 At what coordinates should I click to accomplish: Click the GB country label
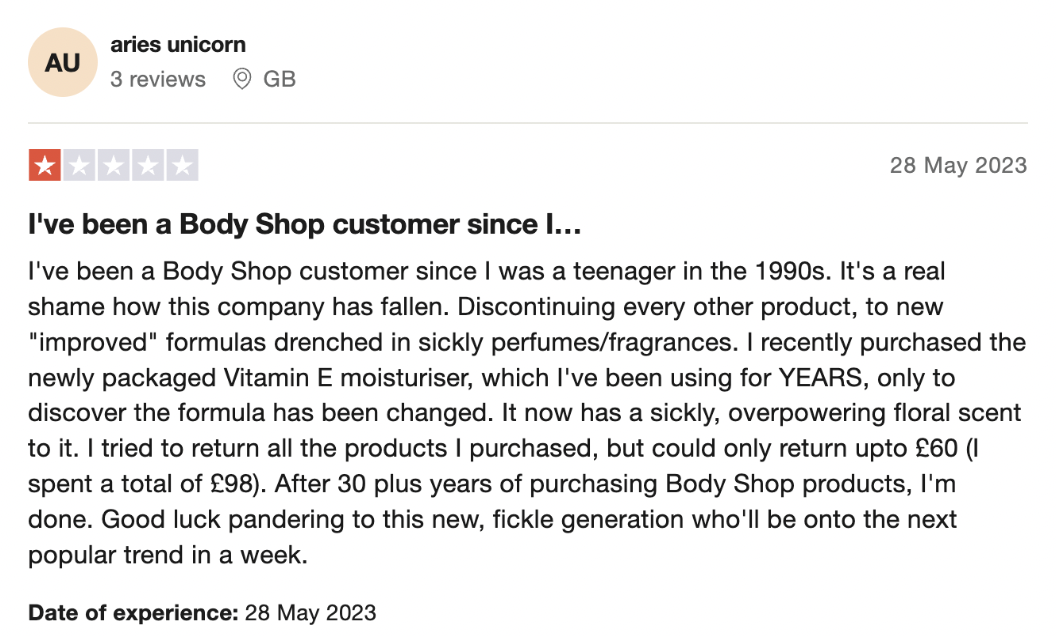click(279, 79)
